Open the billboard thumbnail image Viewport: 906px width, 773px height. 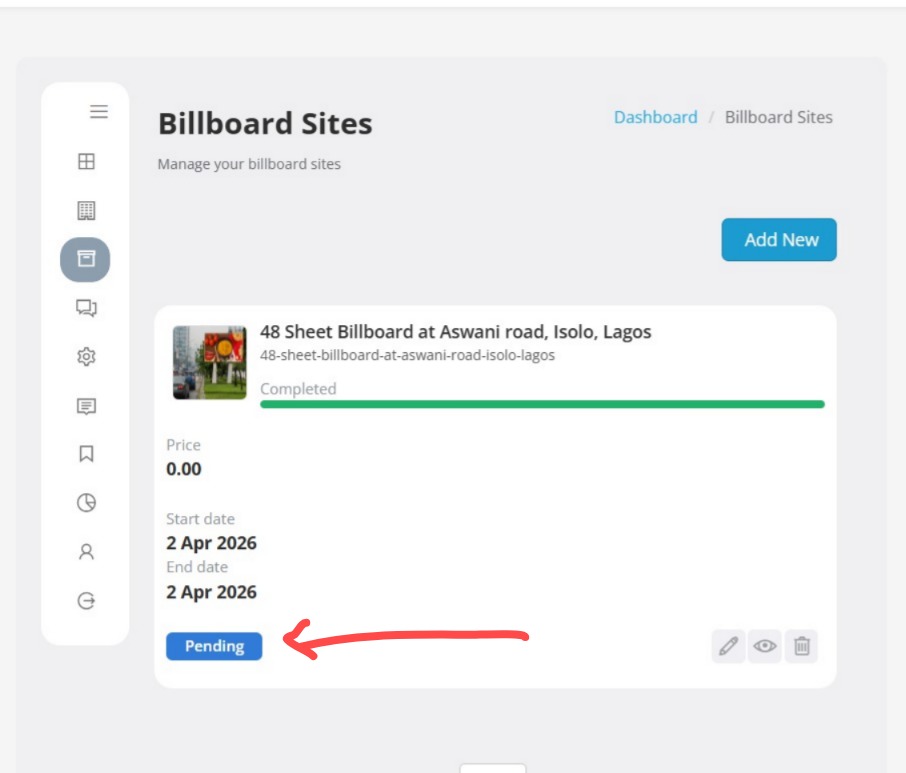point(209,362)
